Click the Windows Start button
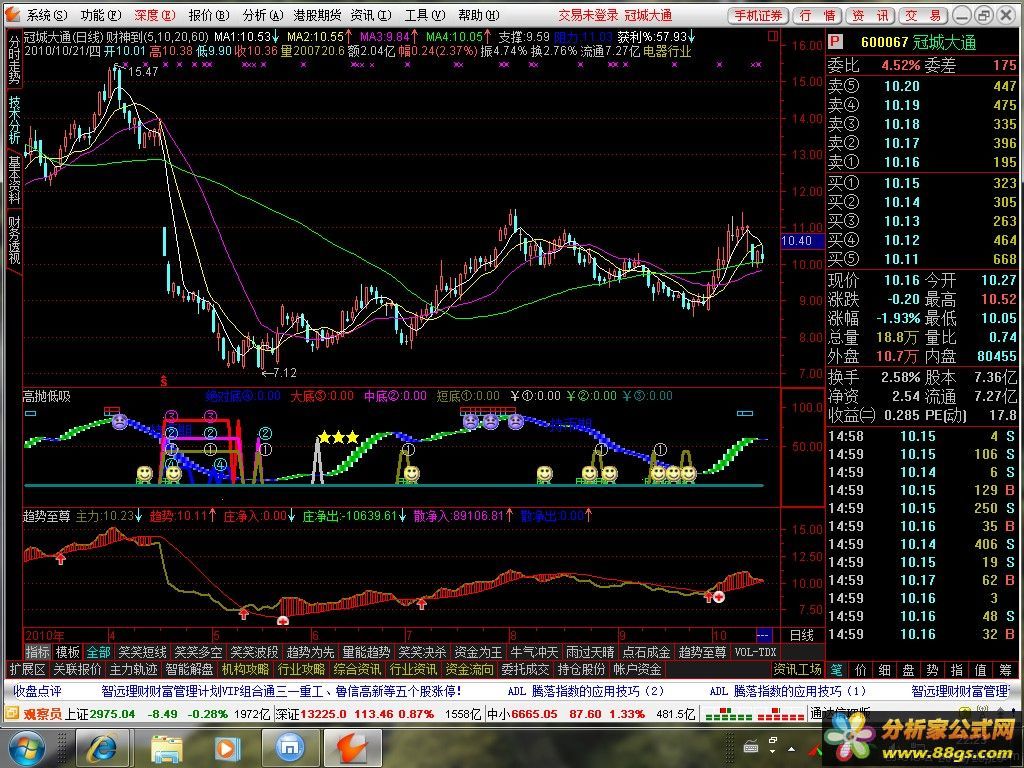The height and width of the screenshot is (768, 1024). 25,748
